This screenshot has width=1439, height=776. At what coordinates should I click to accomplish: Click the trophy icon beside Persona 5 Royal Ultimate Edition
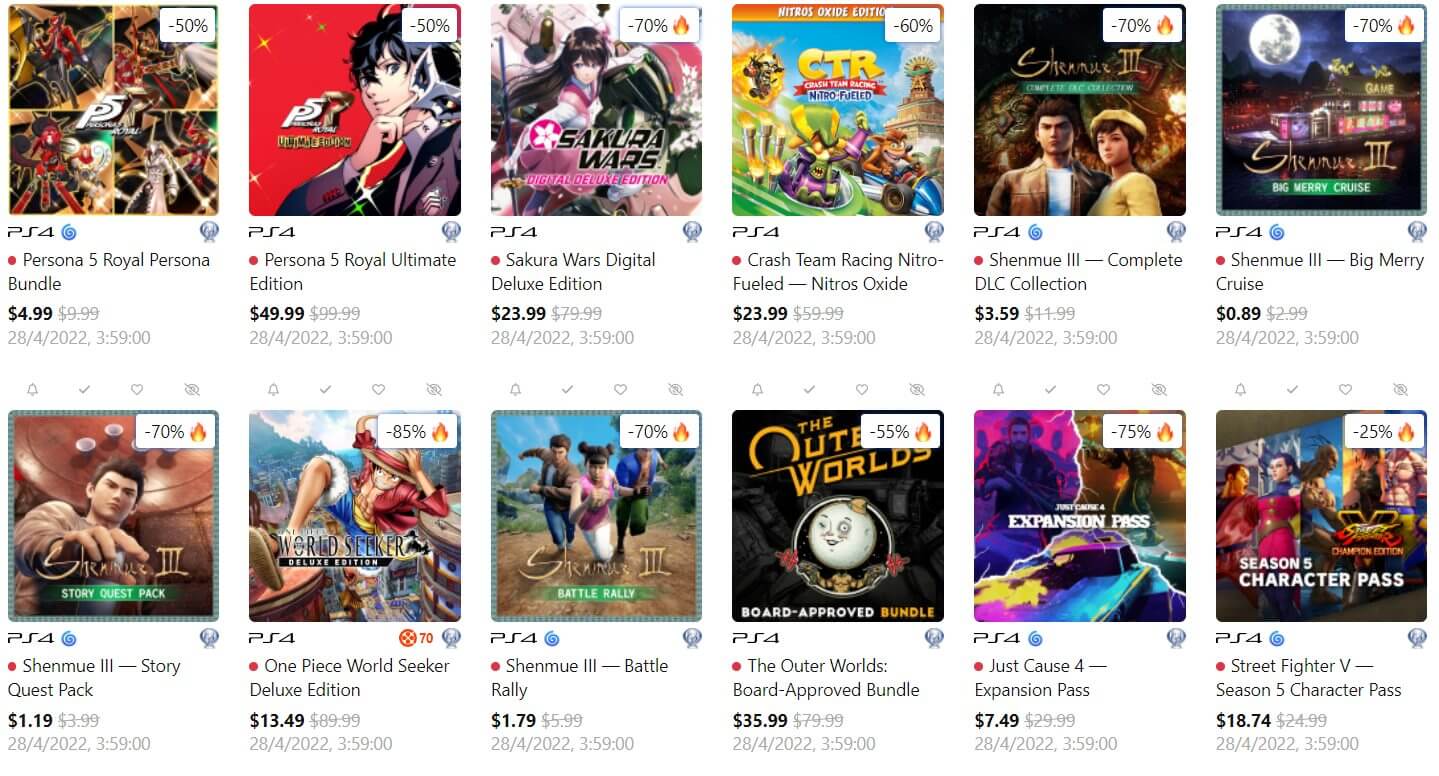pyautogui.click(x=451, y=232)
